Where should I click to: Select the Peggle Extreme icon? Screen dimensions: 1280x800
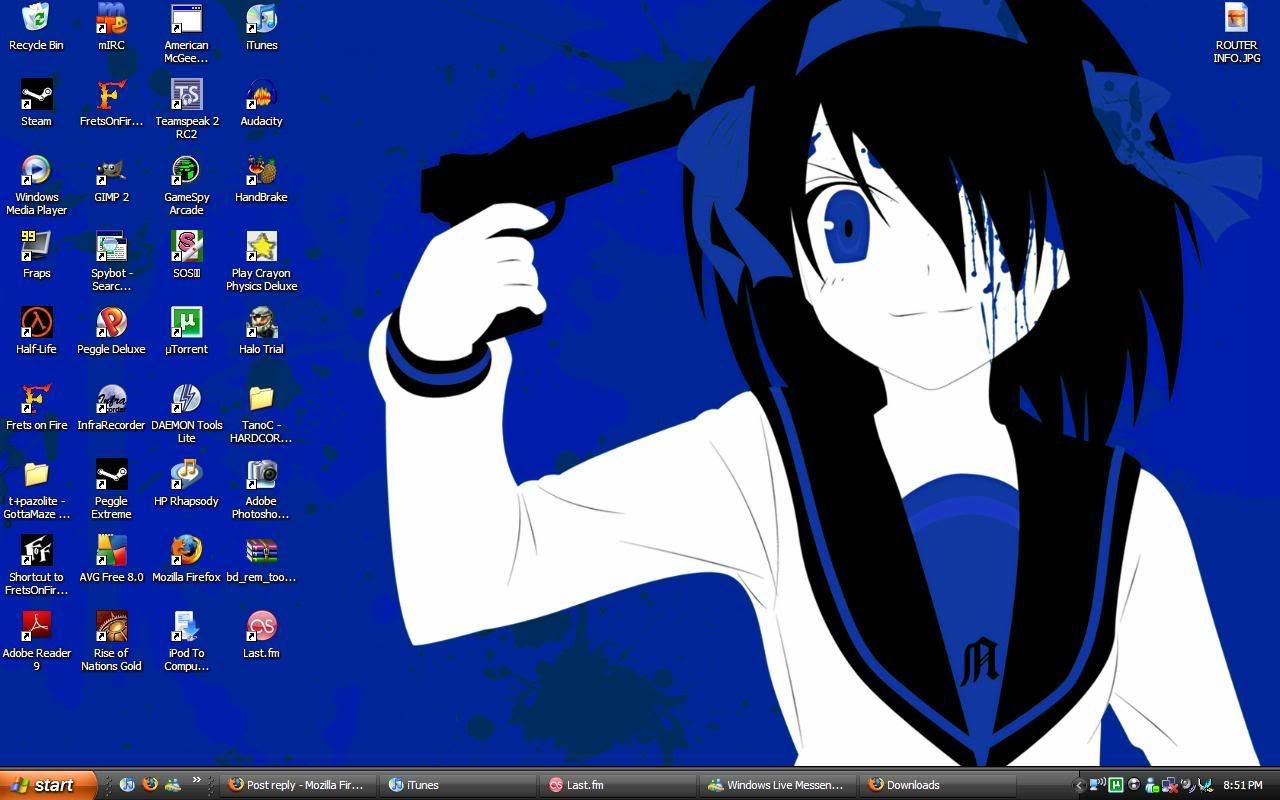(x=111, y=489)
